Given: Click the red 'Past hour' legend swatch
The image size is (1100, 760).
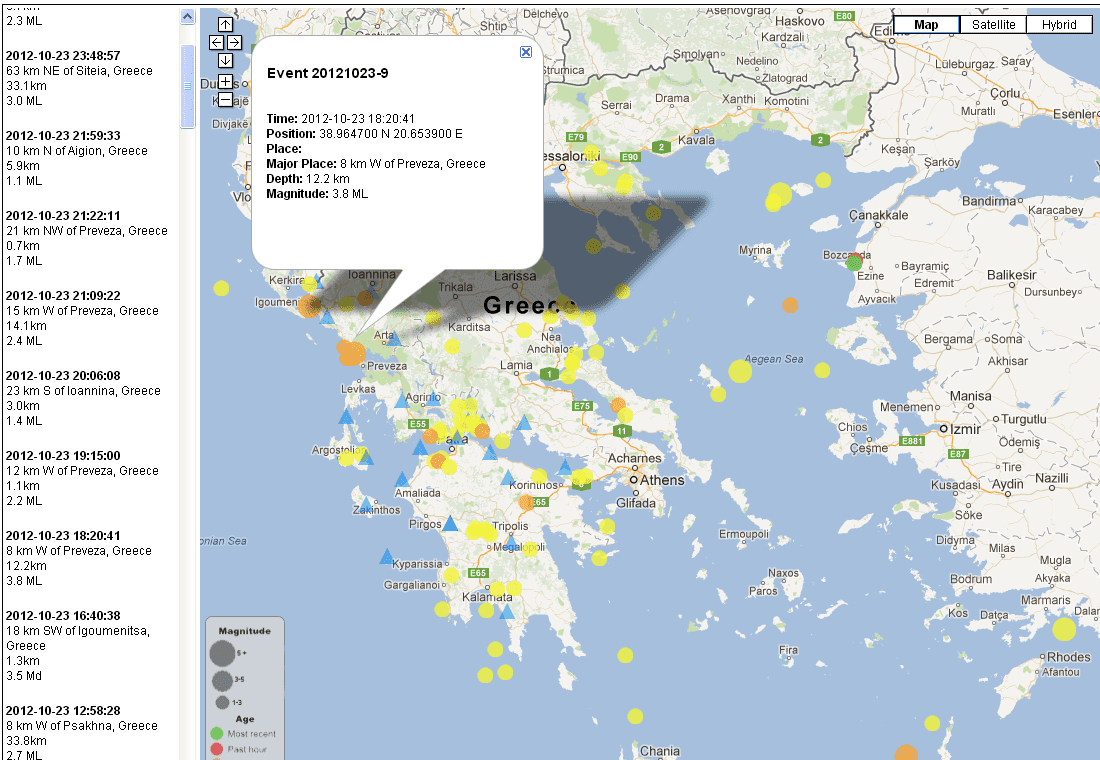Looking at the screenshot, I should [216, 749].
